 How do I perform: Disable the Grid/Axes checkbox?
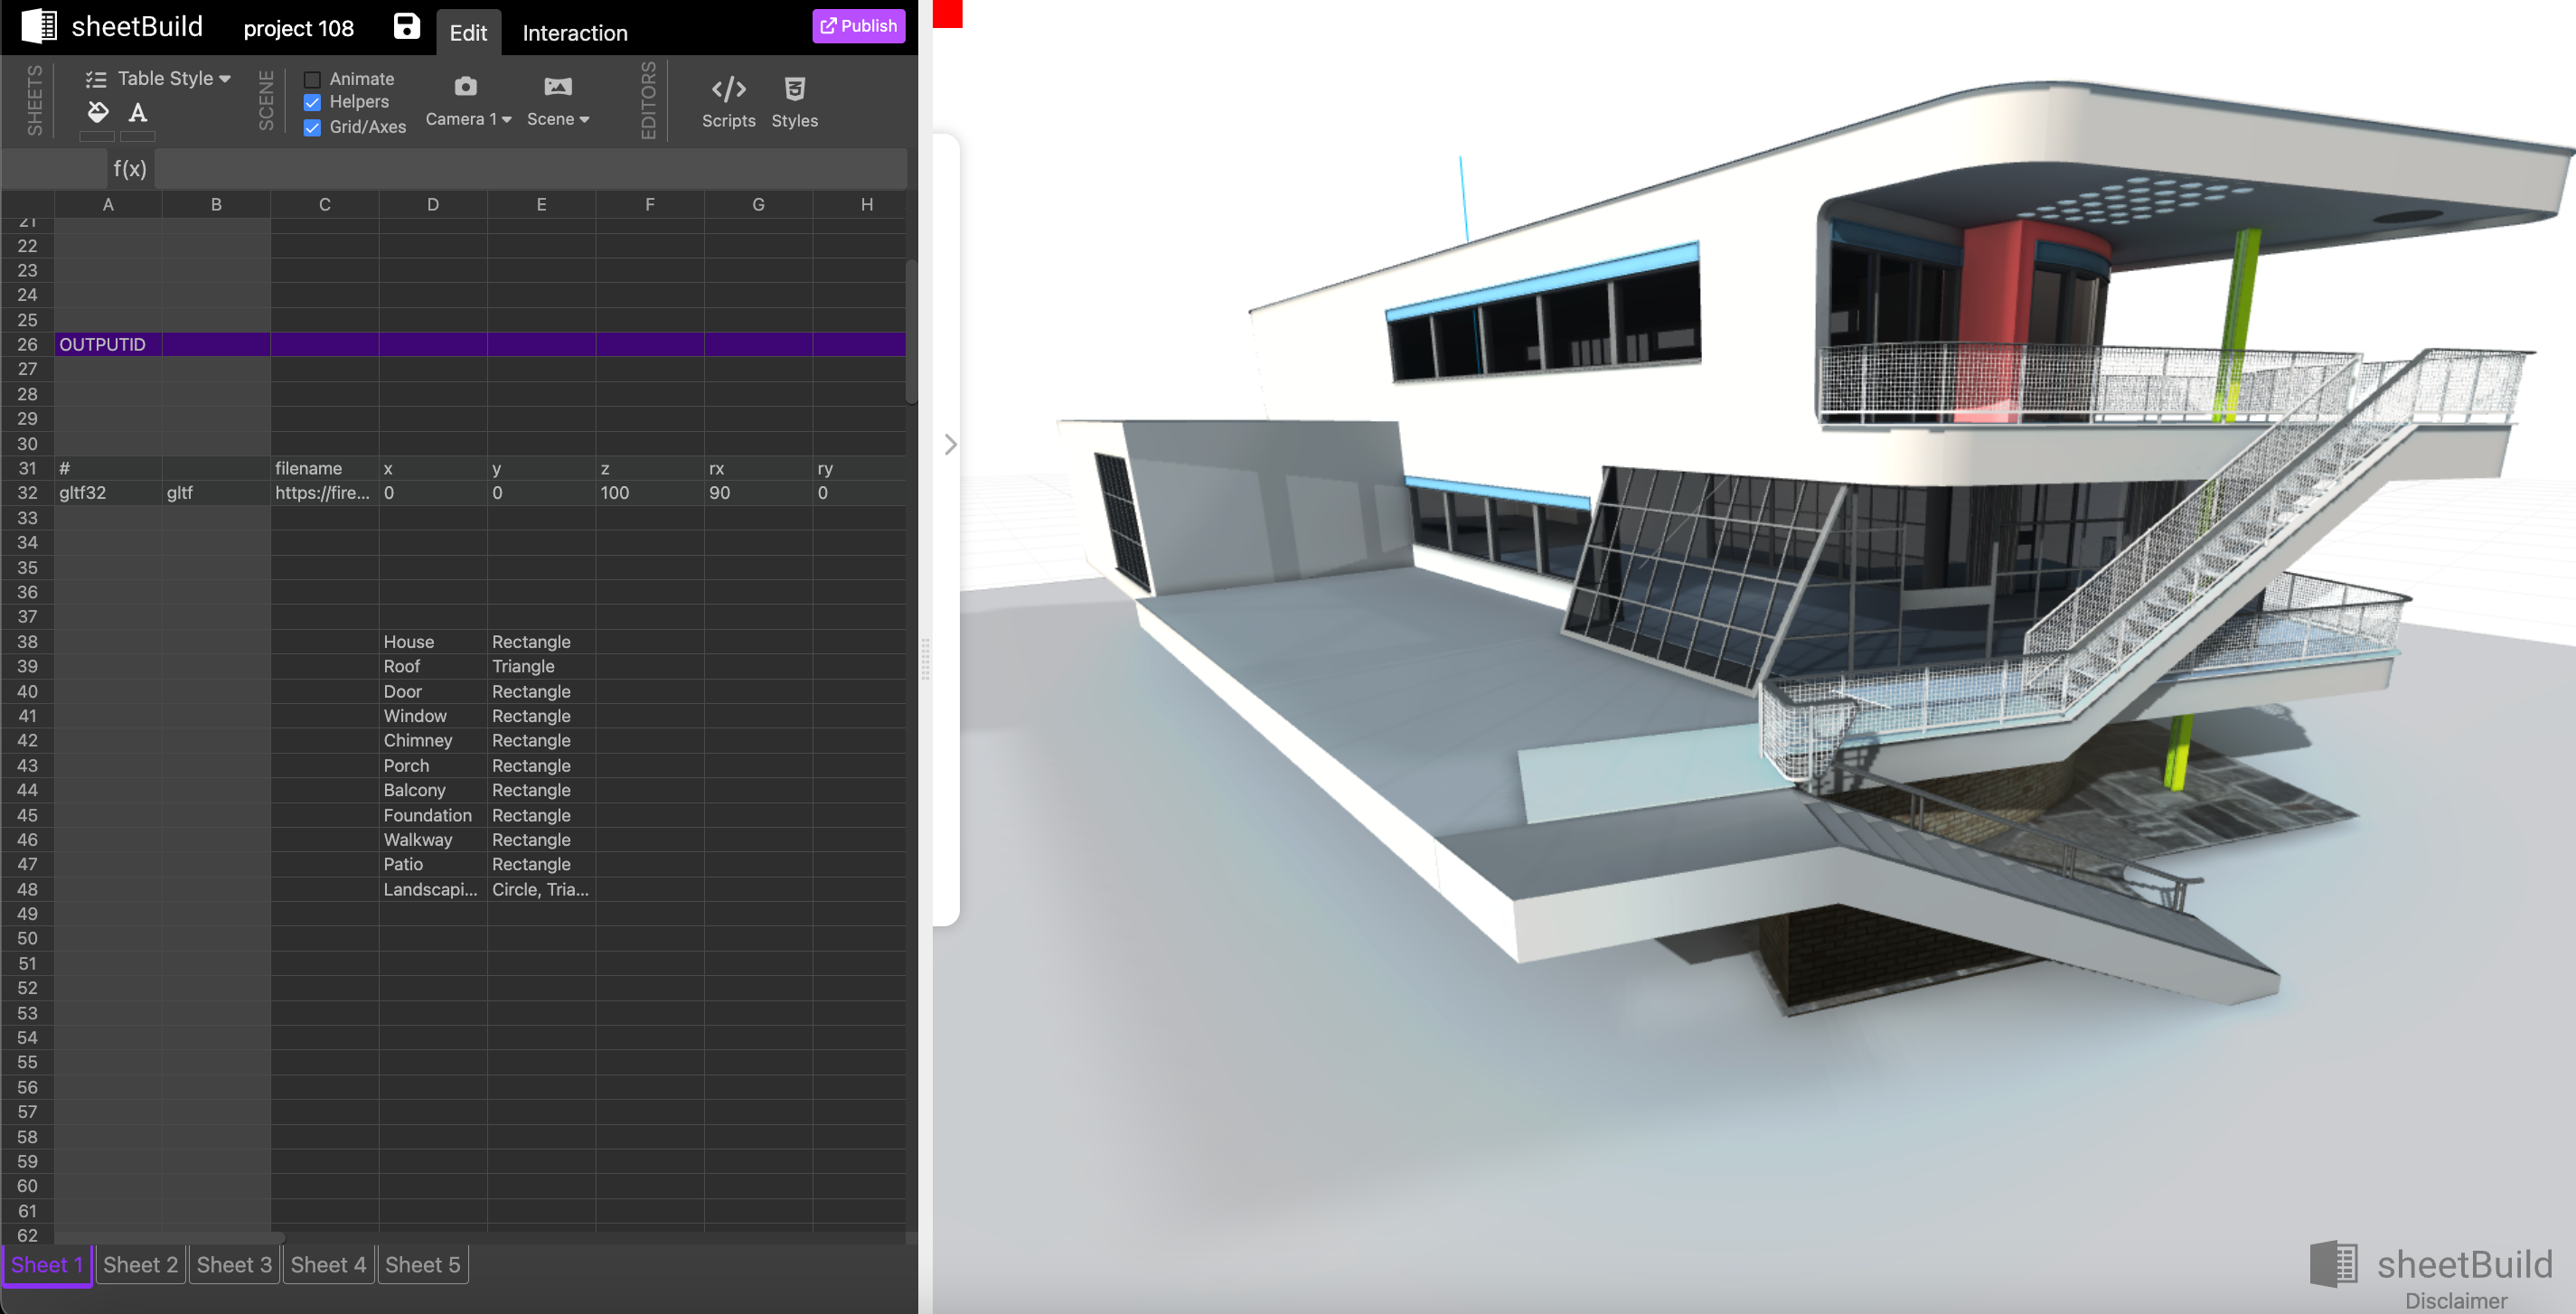[x=312, y=127]
